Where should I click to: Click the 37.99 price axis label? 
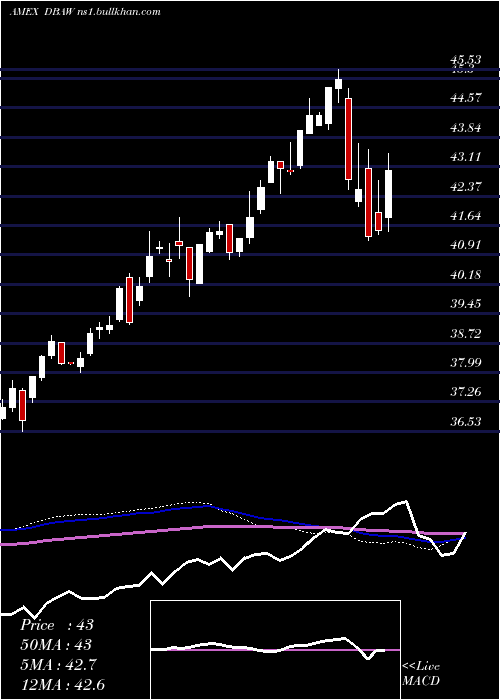467,362
